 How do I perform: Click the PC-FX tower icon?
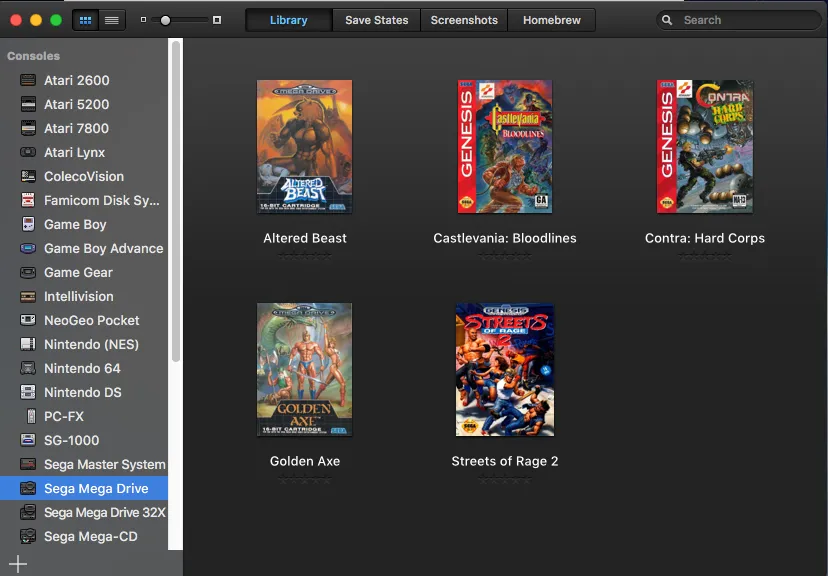pyautogui.click(x=31, y=416)
